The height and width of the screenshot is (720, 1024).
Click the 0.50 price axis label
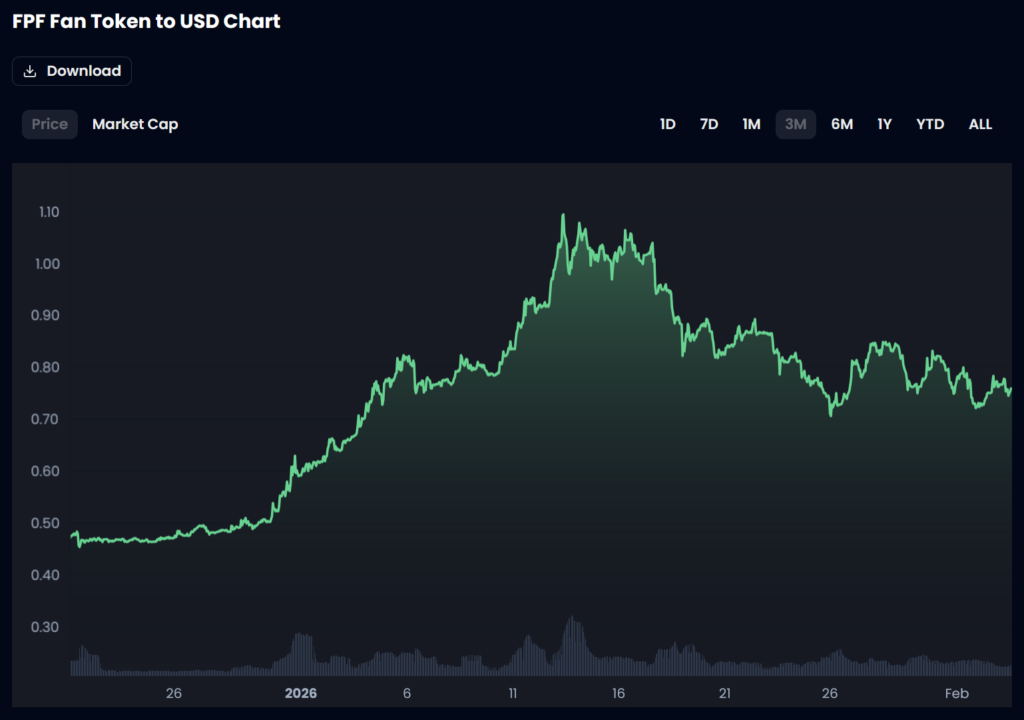coord(49,523)
